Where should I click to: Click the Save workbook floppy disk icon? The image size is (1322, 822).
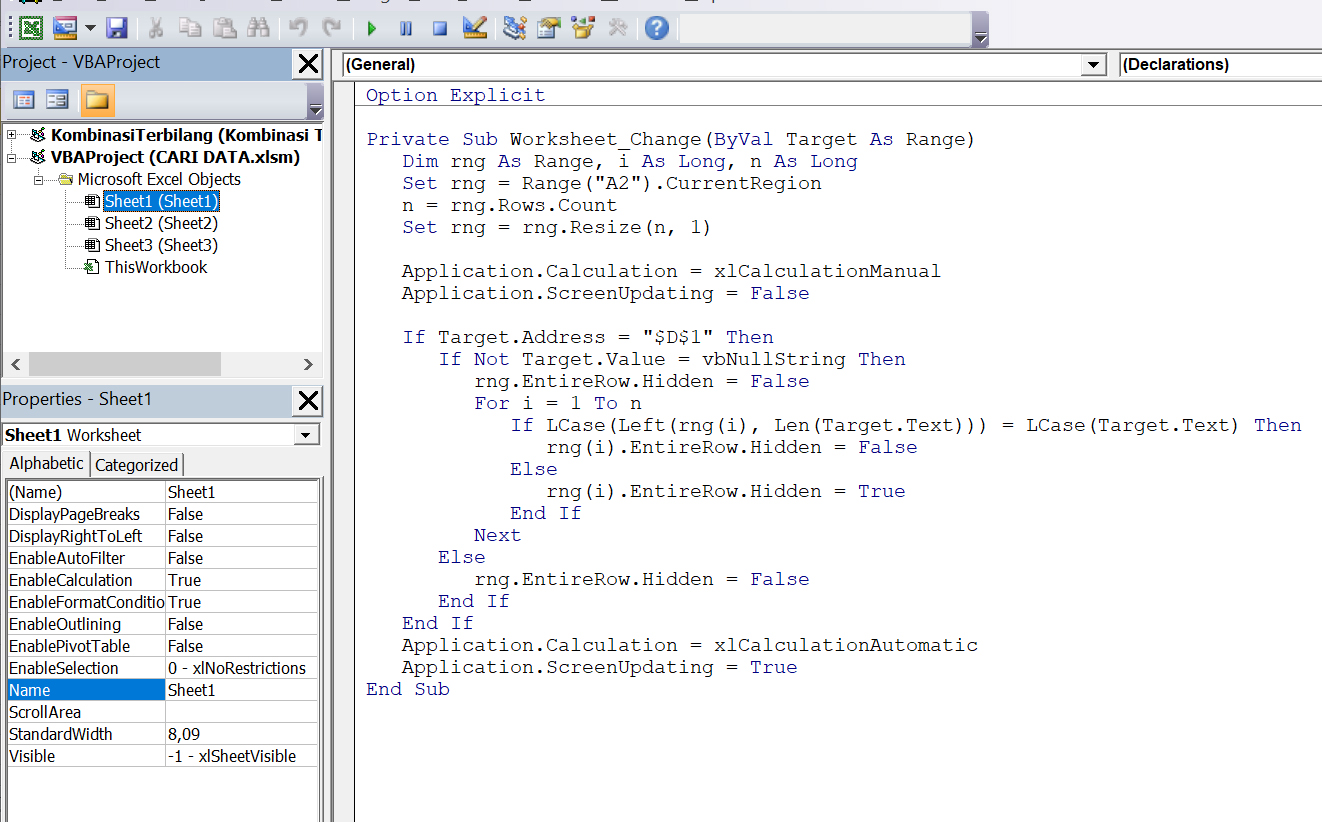tap(117, 28)
